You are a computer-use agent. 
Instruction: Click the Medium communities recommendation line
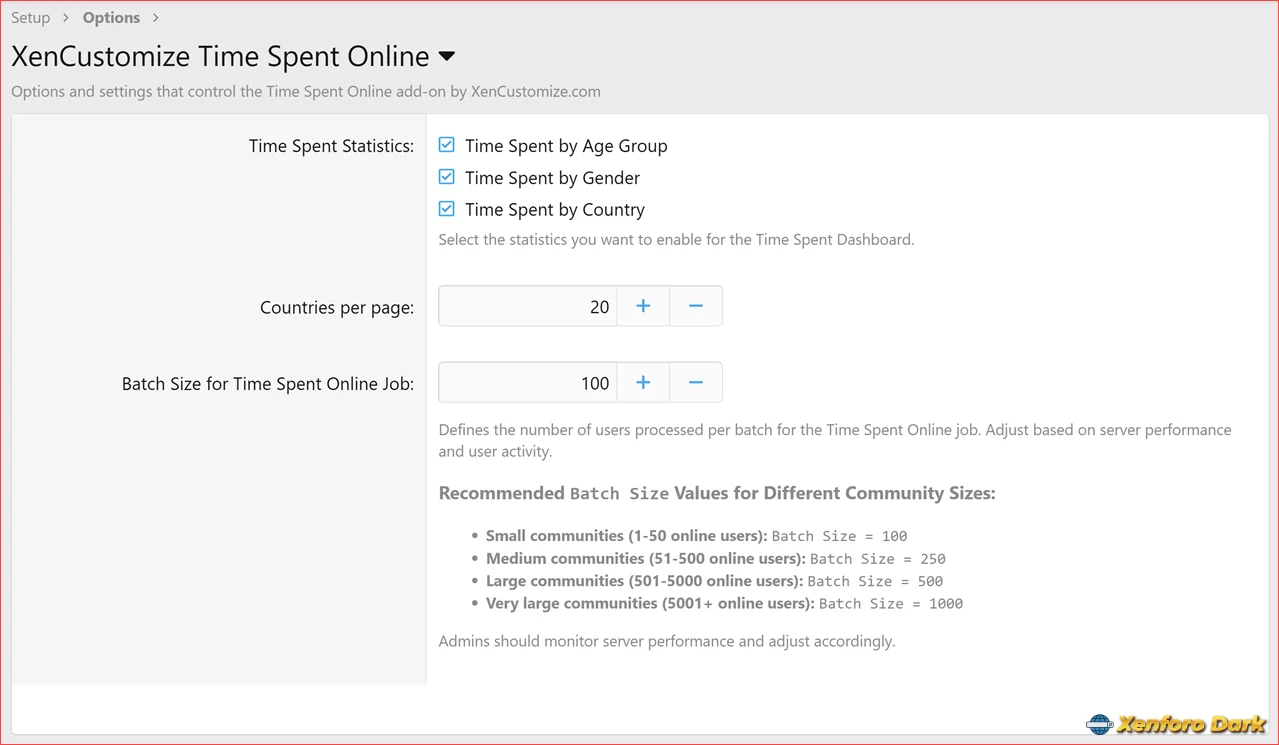[715, 558]
